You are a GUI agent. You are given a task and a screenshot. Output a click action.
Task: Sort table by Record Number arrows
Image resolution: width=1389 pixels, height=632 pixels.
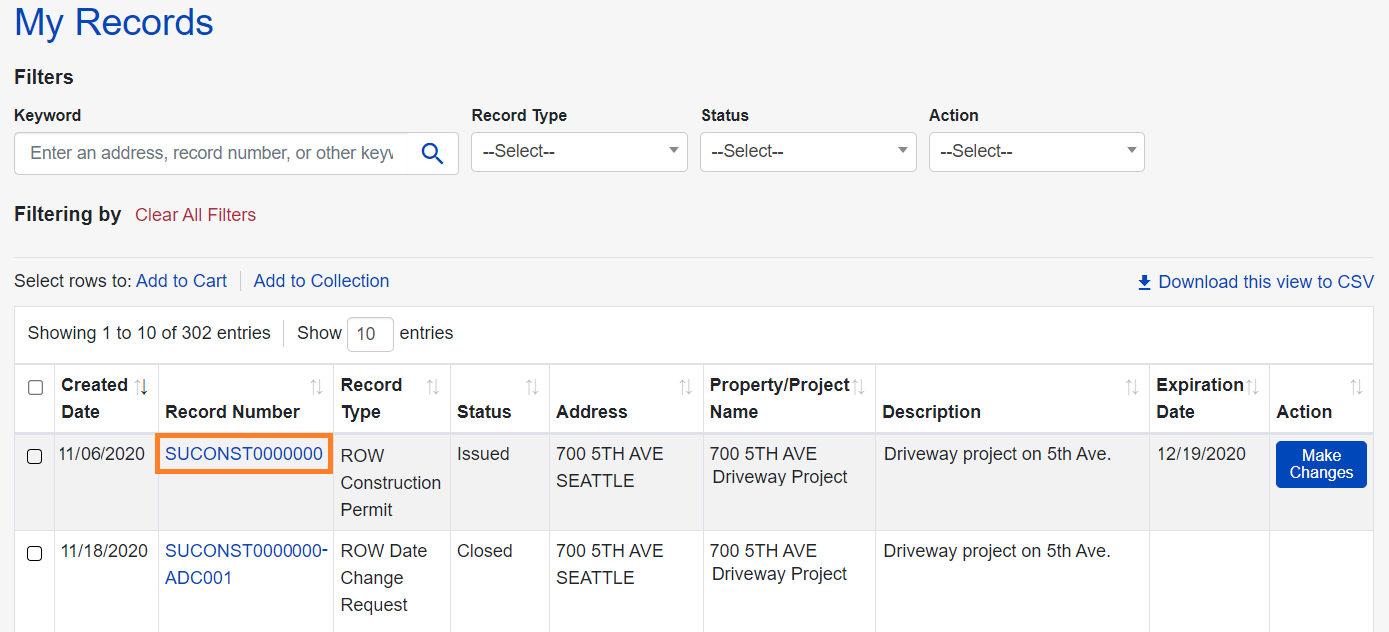(316, 386)
